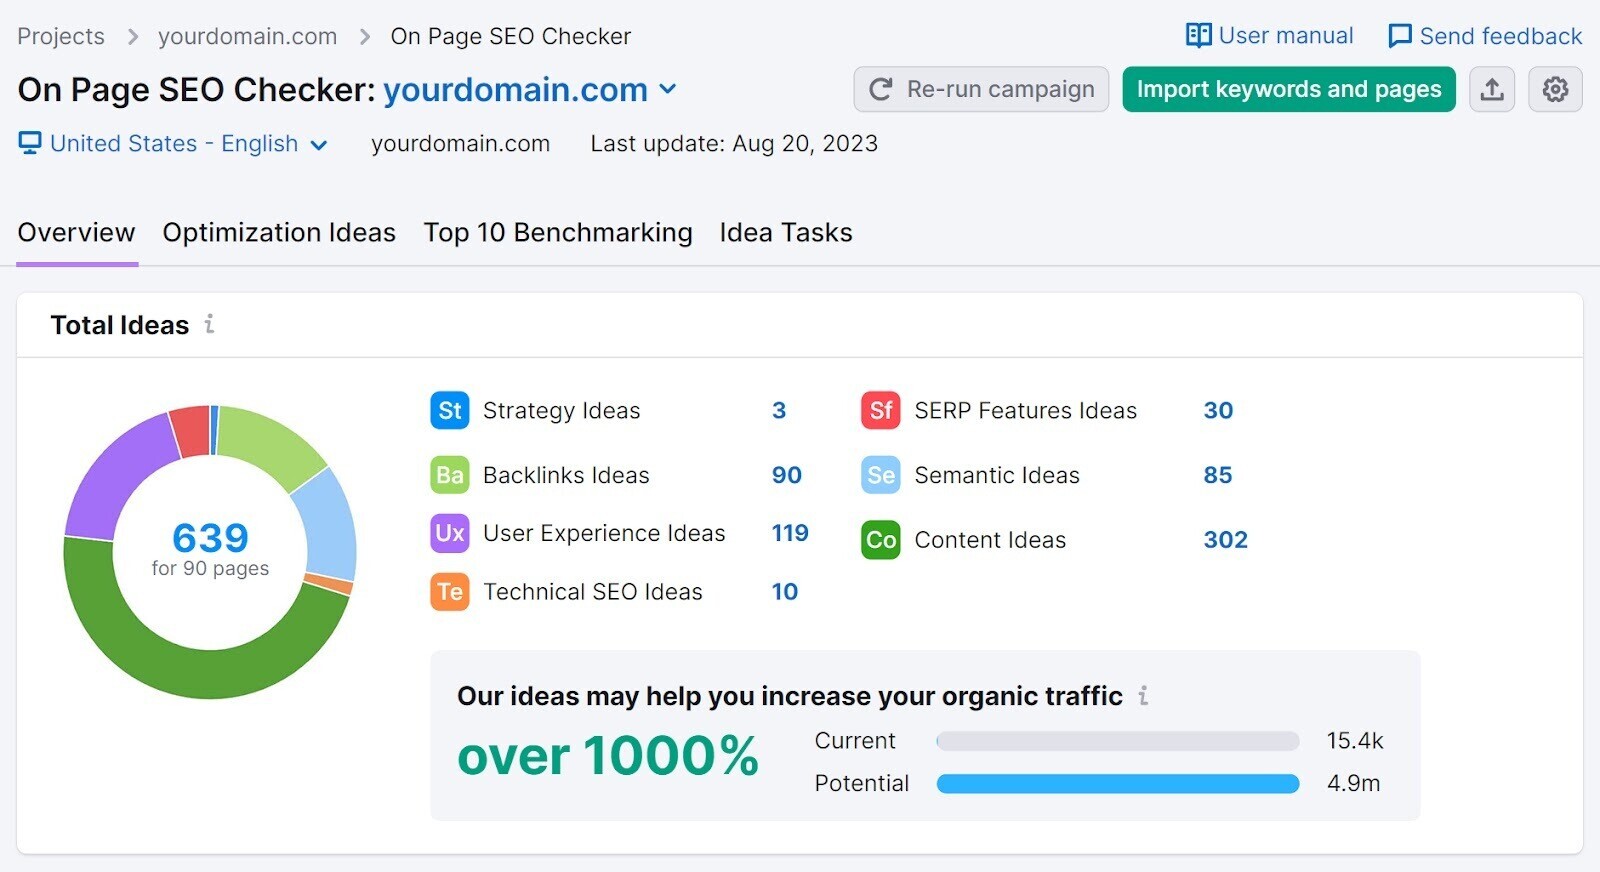Image resolution: width=1600 pixels, height=872 pixels.
Task: Click the blue Potential traffic progress bar
Action: 1117,784
